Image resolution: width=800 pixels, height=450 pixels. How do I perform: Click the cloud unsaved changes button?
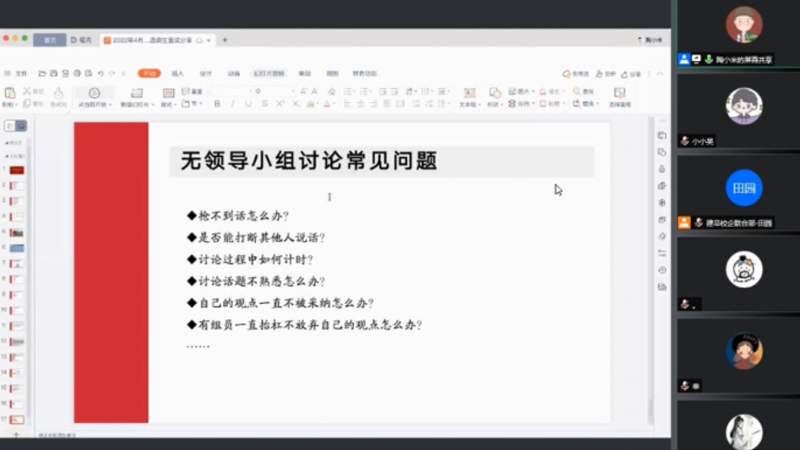(576, 74)
